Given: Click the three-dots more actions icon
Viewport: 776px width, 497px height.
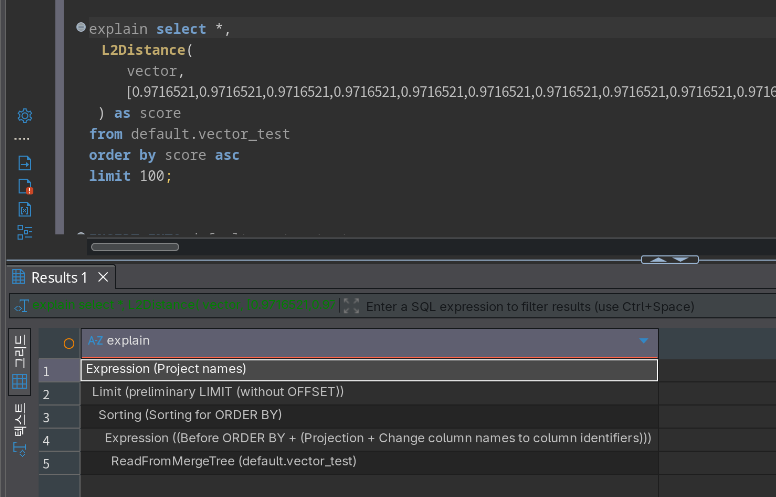Looking at the screenshot, I should pos(22,139).
